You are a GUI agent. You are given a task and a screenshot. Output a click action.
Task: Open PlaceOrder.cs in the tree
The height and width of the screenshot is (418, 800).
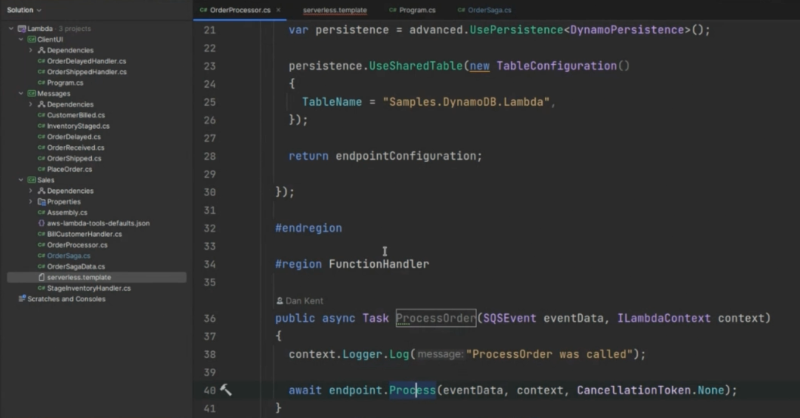[69, 169]
